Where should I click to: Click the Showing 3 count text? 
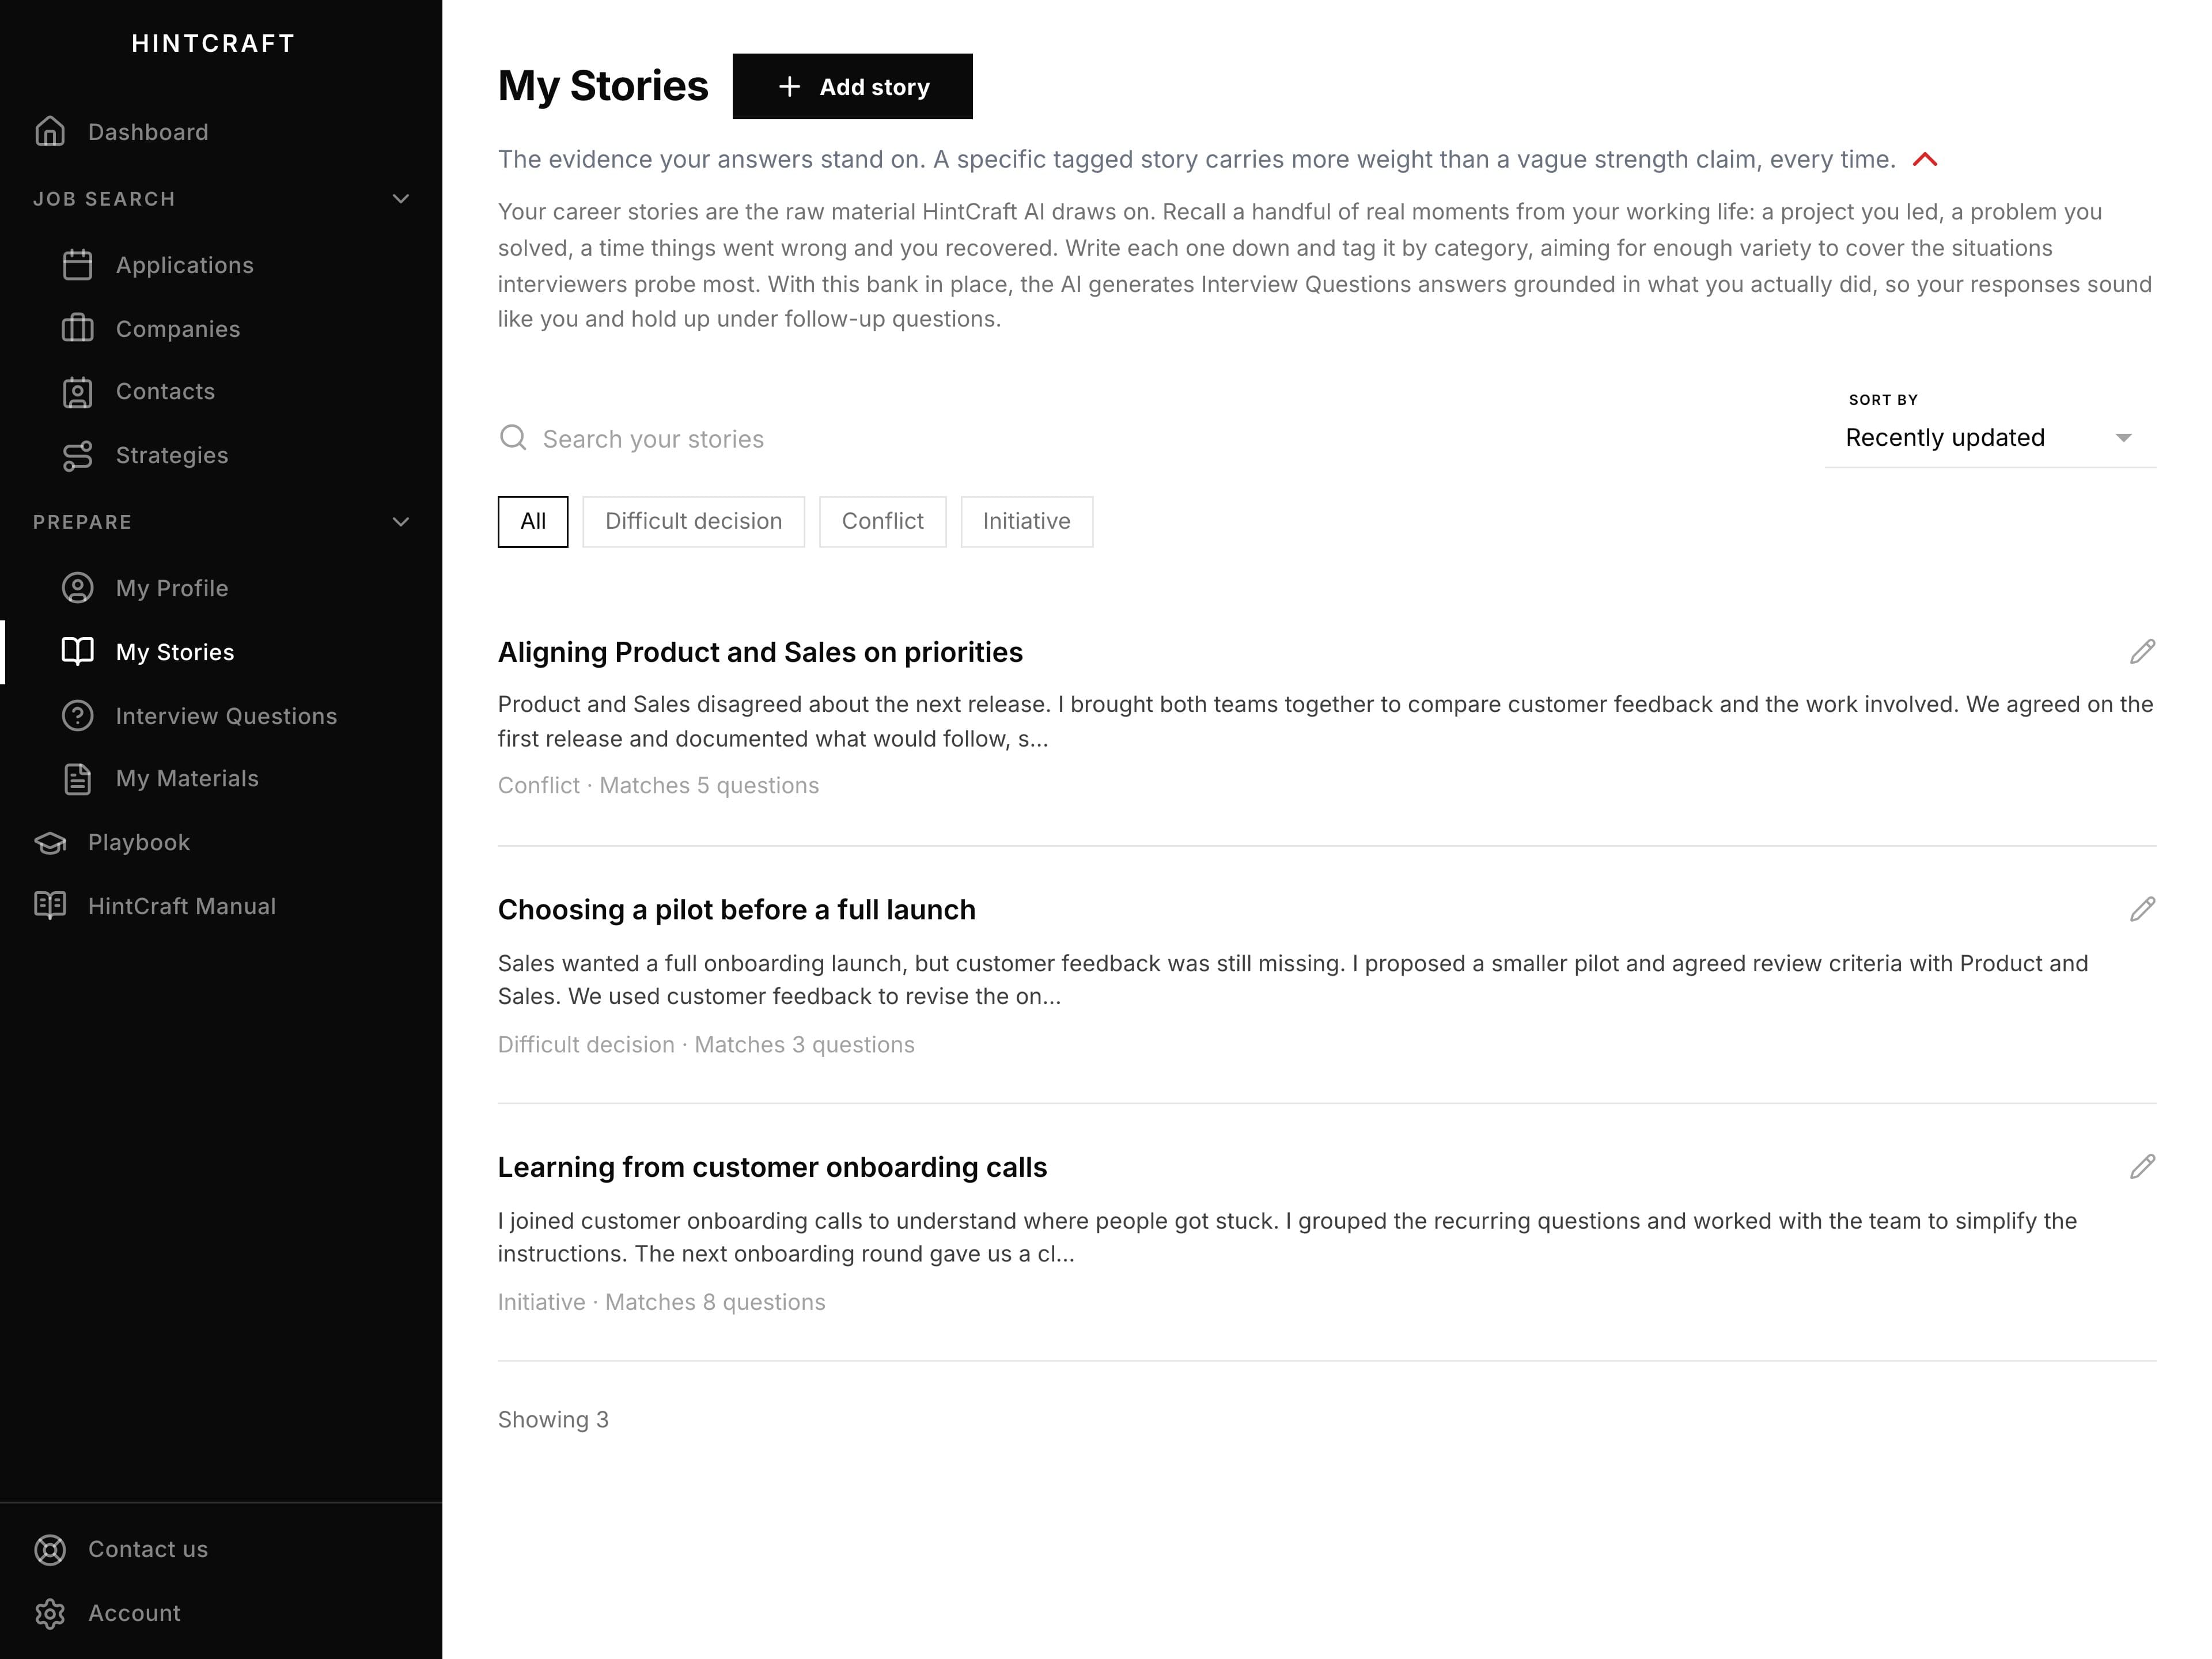553,1420
